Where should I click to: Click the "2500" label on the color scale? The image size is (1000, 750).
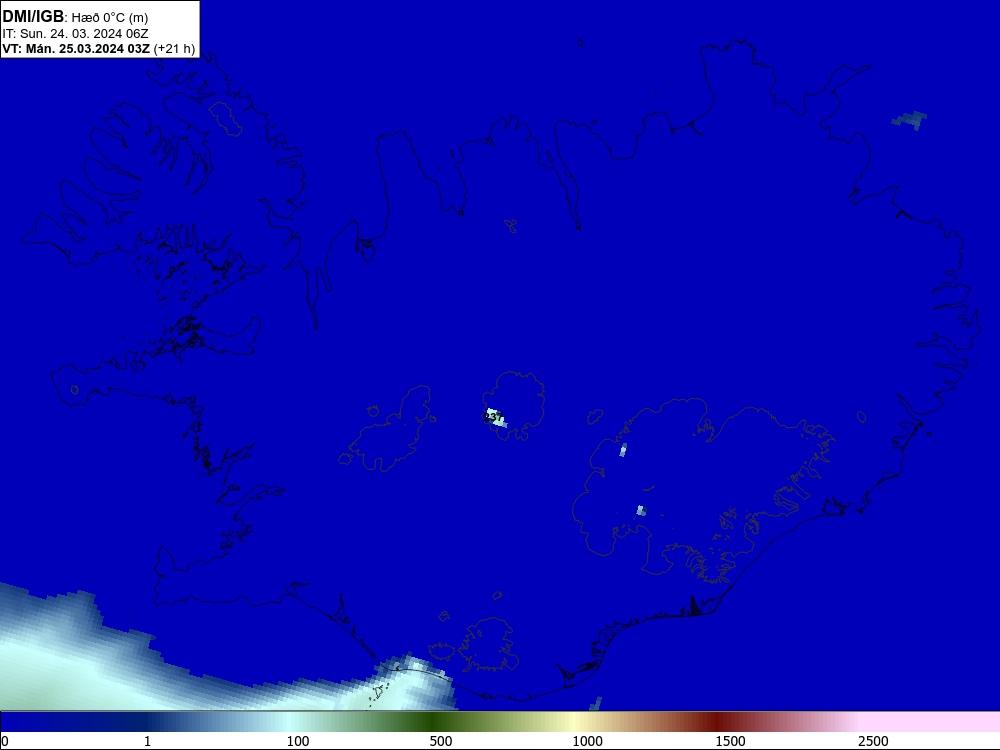coord(873,741)
